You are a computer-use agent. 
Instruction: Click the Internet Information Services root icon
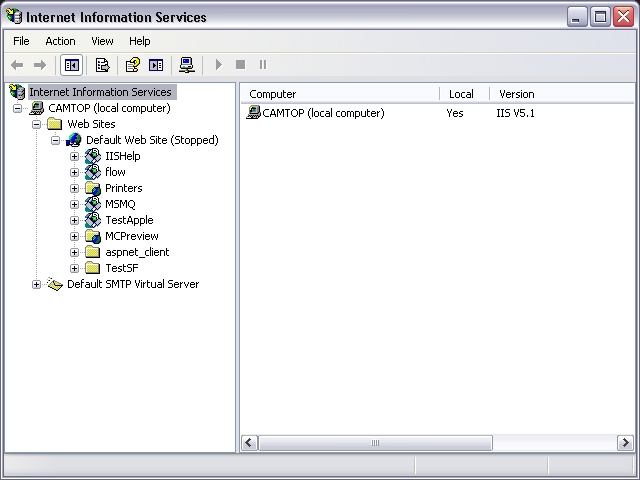17,92
